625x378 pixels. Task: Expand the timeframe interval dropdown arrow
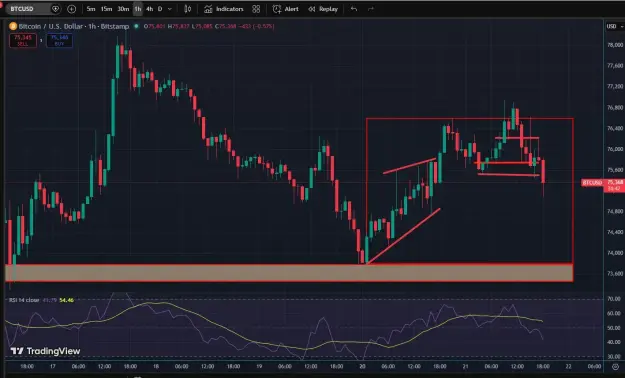(170, 9)
